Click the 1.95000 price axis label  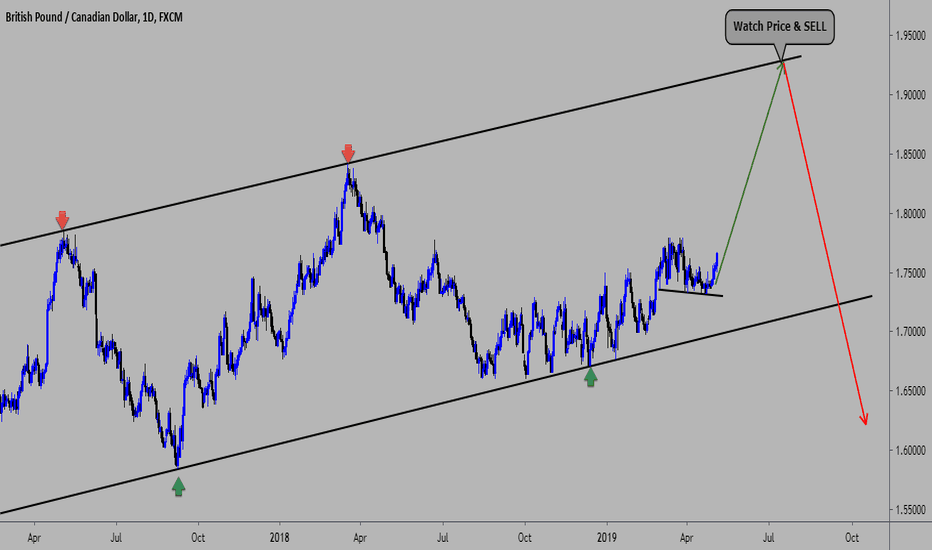coord(910,36)
